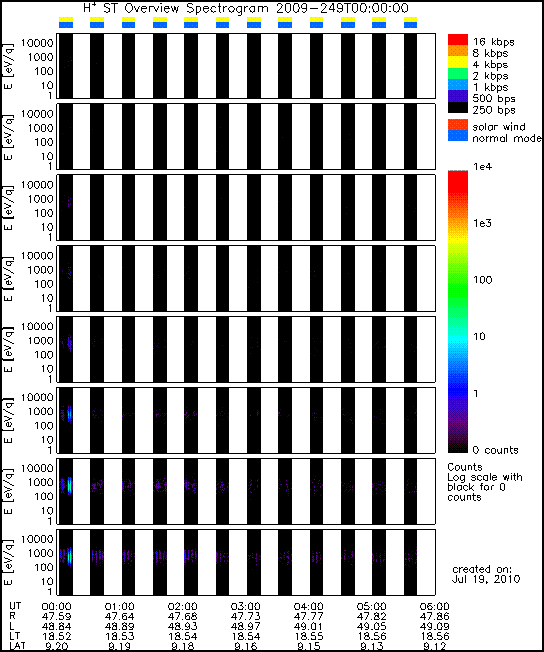
Task: Click the LAT value 9.16
Action: 246,647
